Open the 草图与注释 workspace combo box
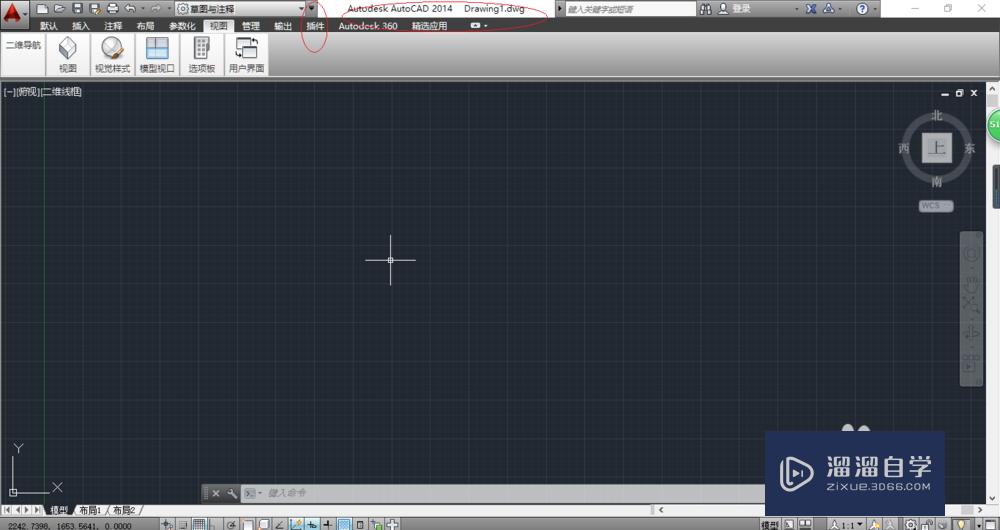This screenshot has height=530, width=1000. pos(239,9)
